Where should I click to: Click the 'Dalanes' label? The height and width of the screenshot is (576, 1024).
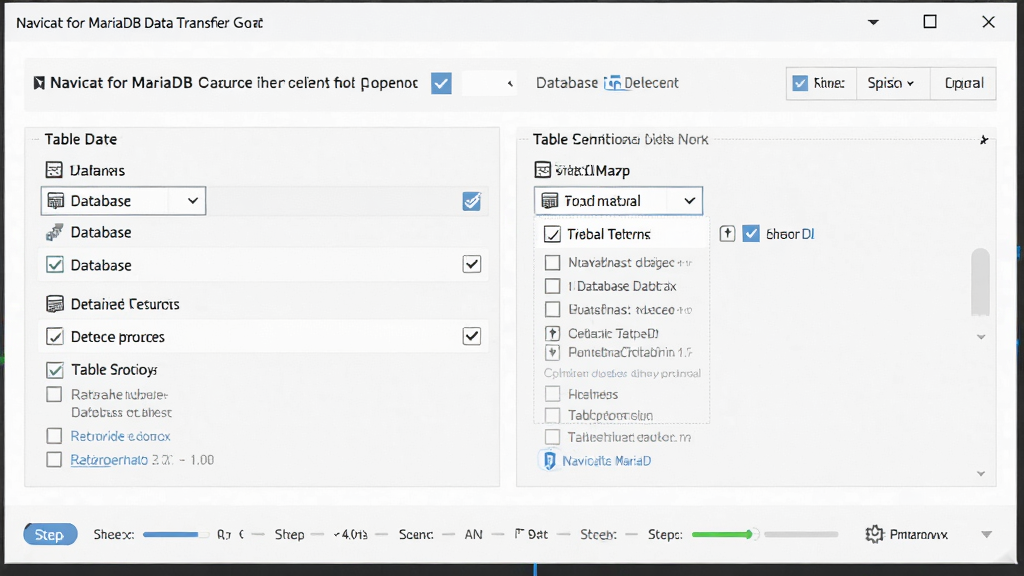pos(97,170)
